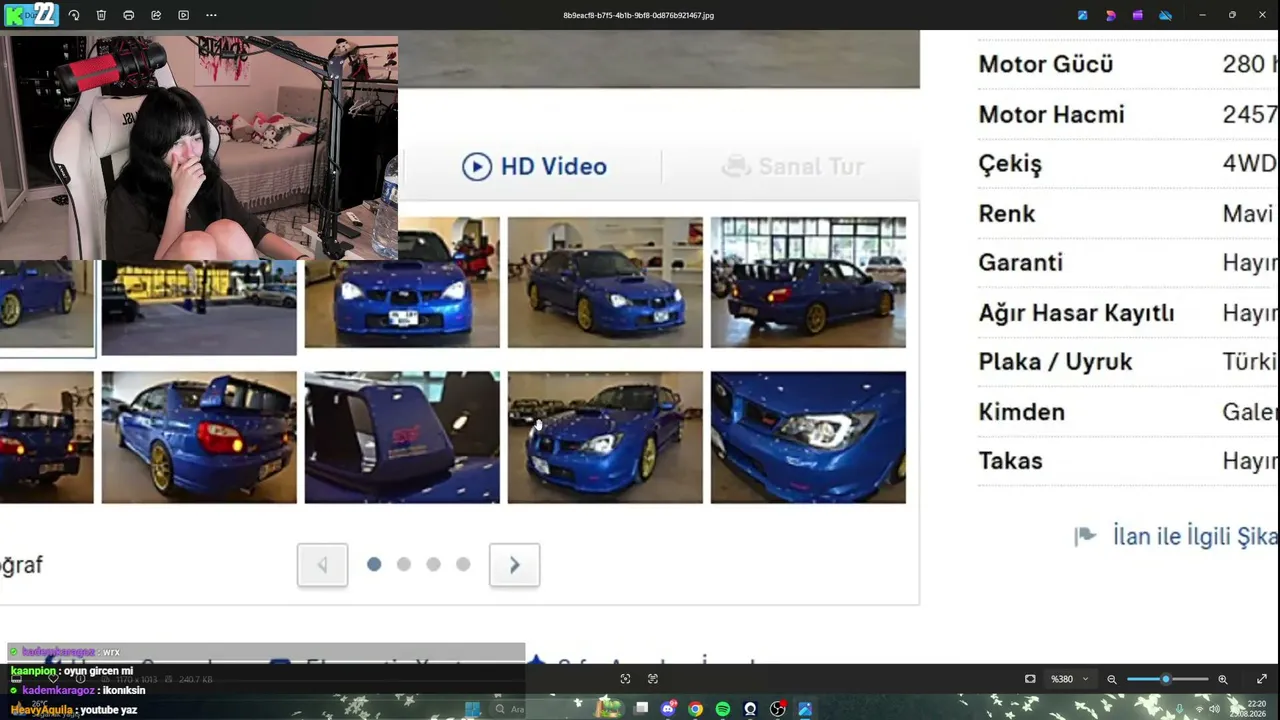Image resolution: width=1280 pixels, height=720 pixels.
Task: Click the Renk label
Action: (1006, 213)
